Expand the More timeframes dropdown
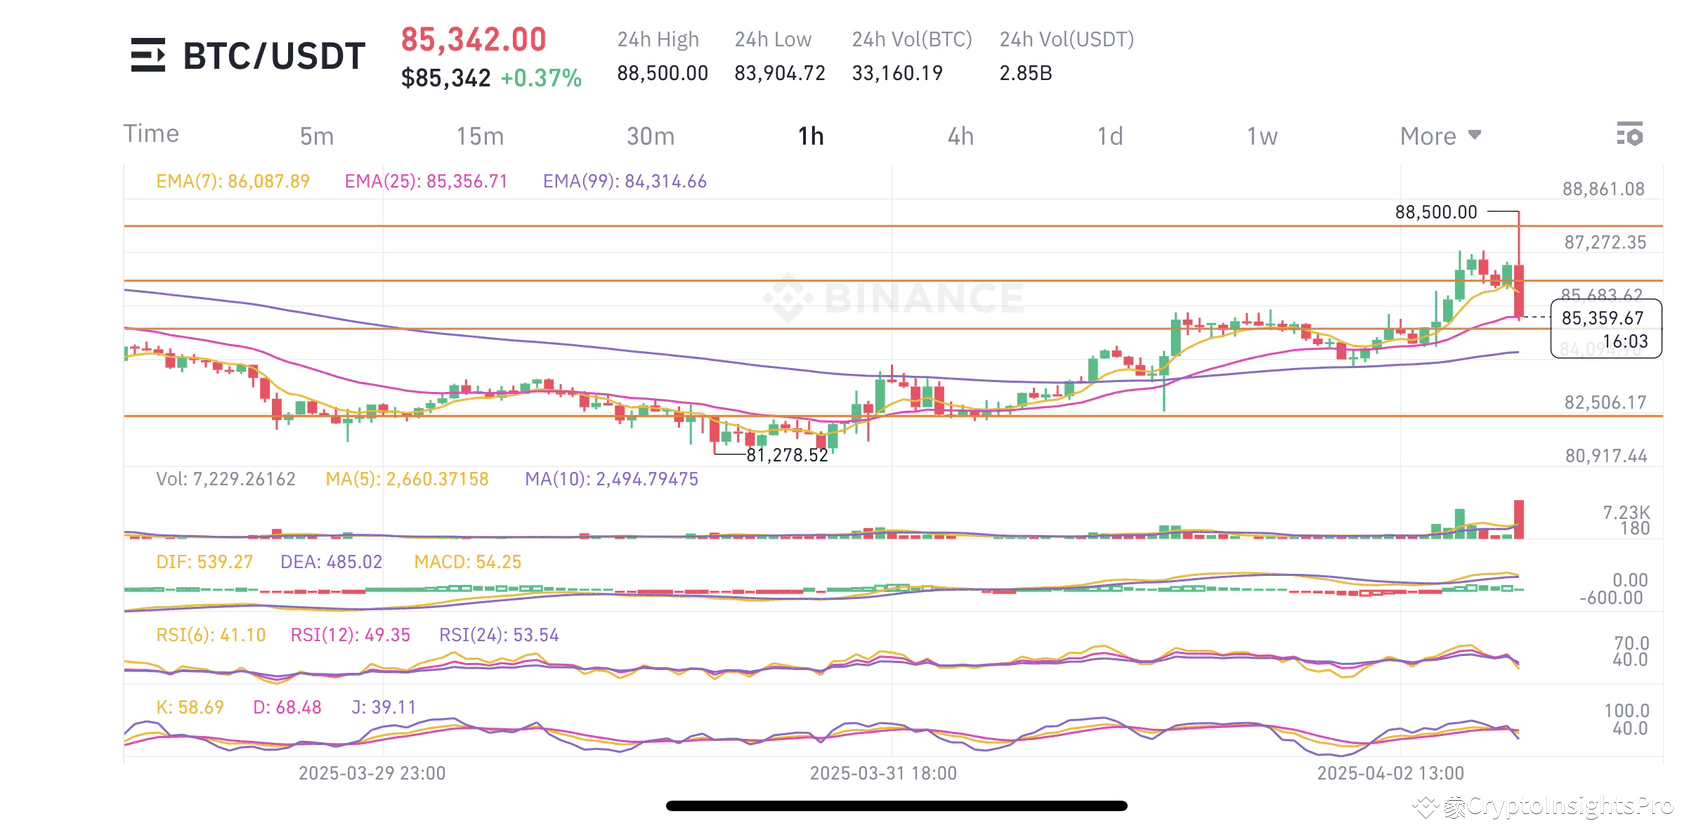 [x=1440, y=136]
